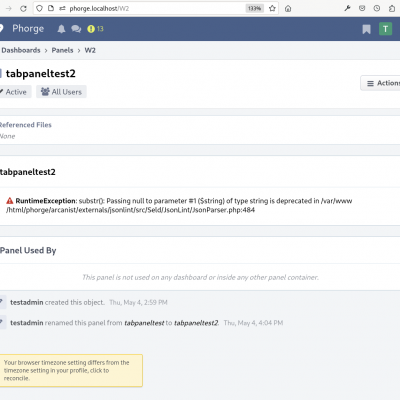The width and height of the screenshot is (400, 400).
Task: Open the conversations chat bubbles icon
Action: click(76, 29)
